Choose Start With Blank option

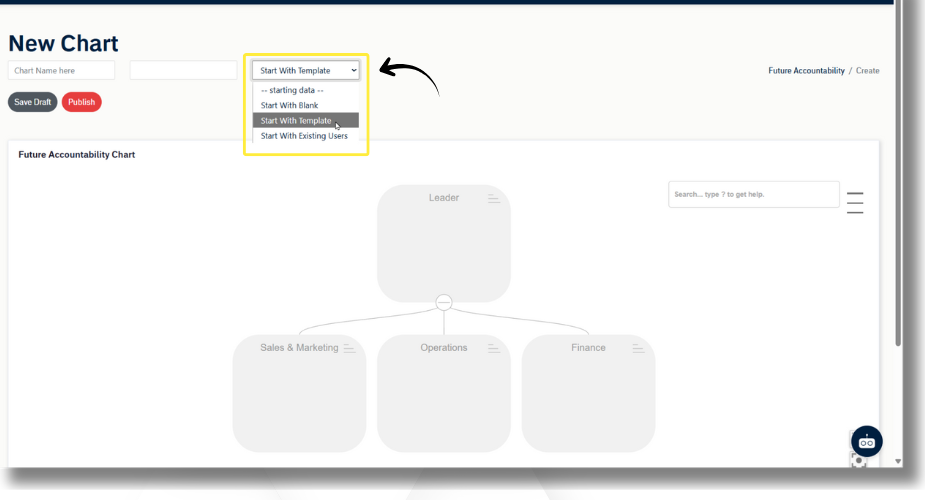click(289, 105)
